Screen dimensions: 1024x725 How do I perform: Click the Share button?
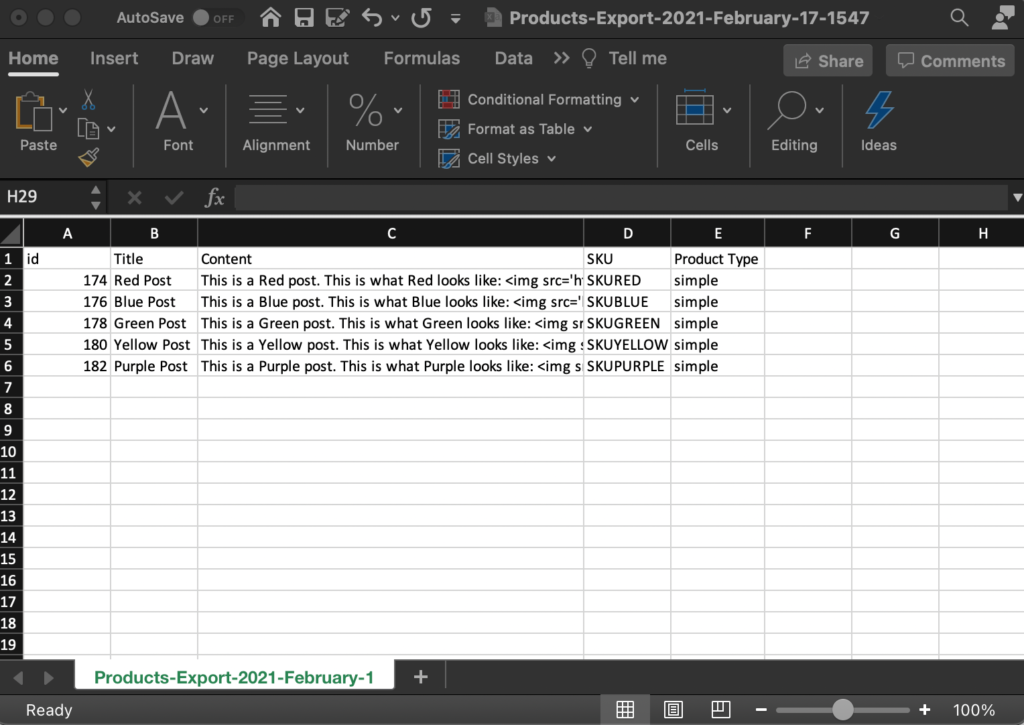pyautogui.click(x=828, y=61)
